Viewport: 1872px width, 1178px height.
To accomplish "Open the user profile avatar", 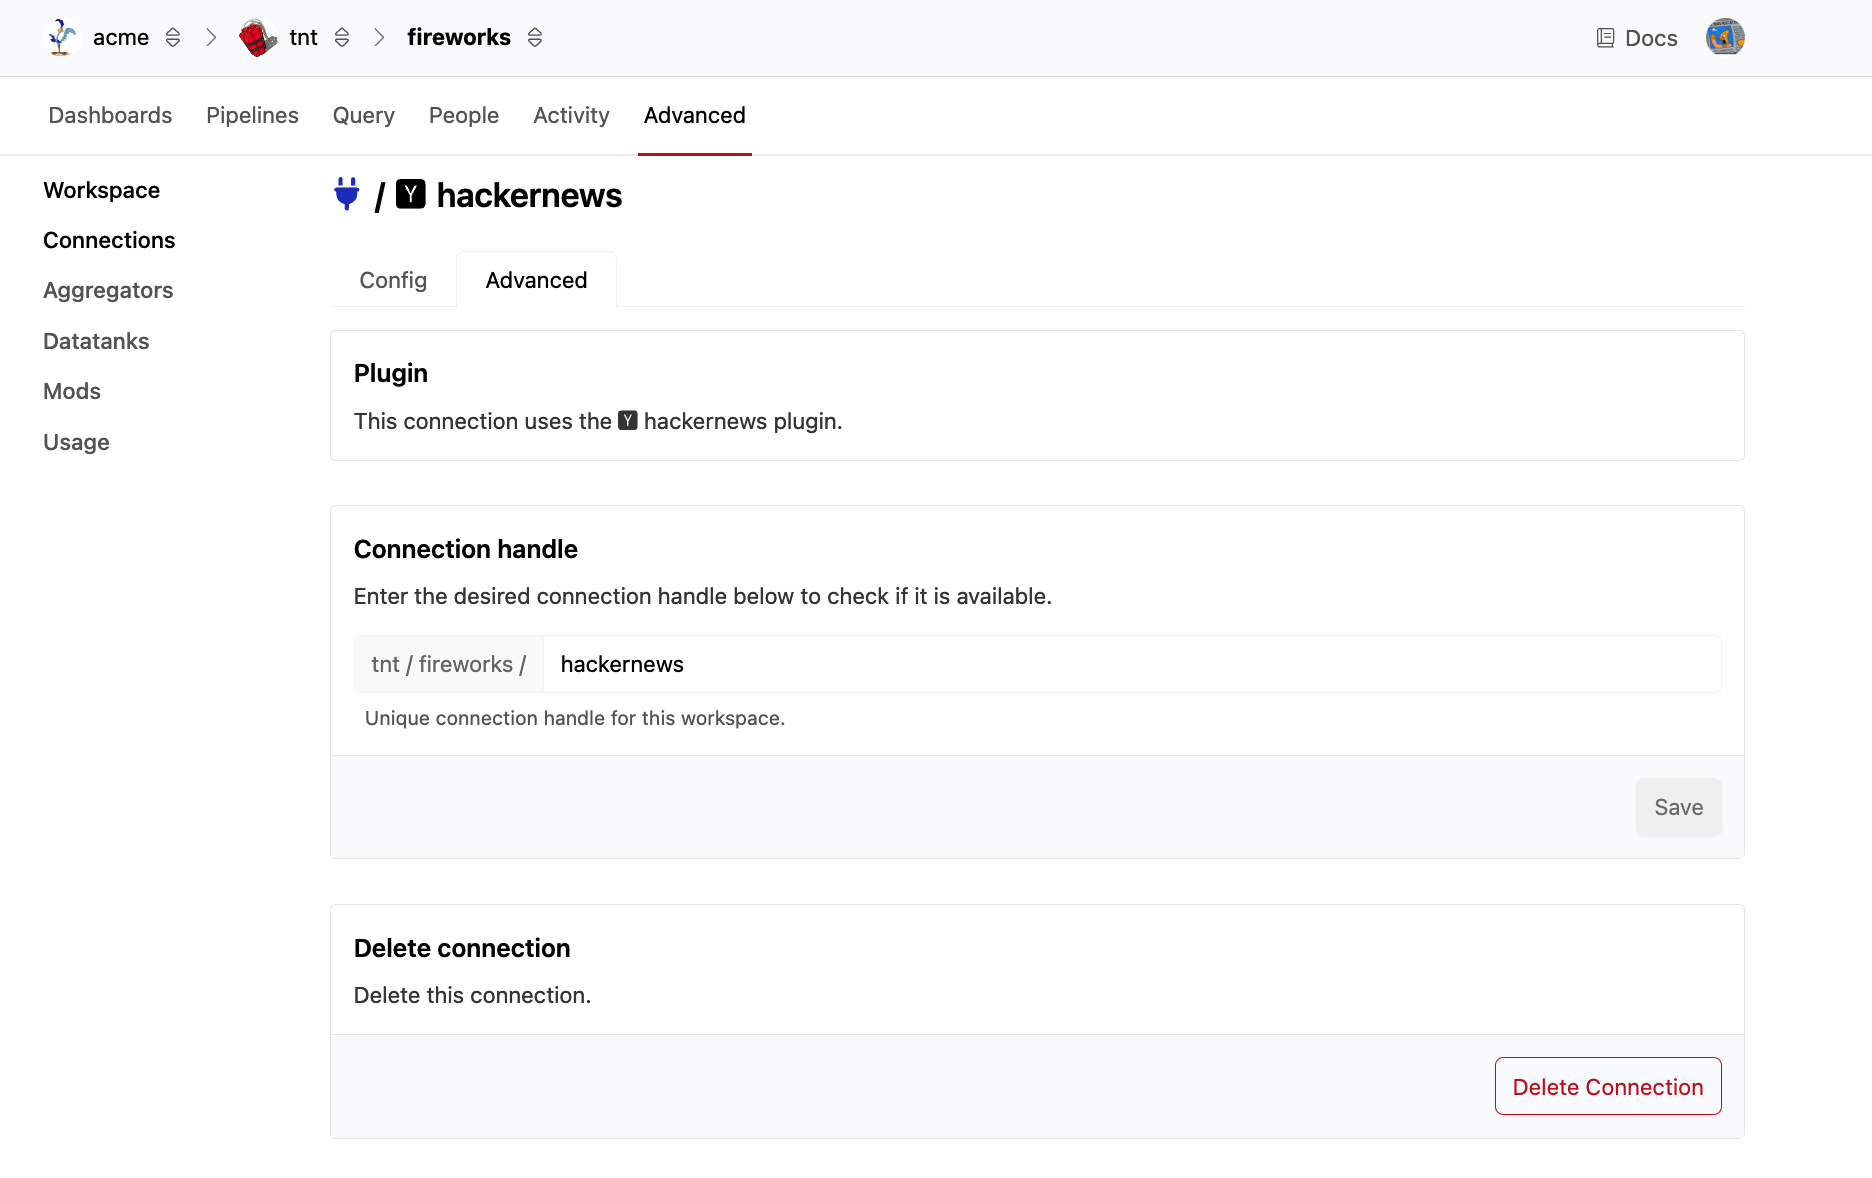I will 1724,38.
